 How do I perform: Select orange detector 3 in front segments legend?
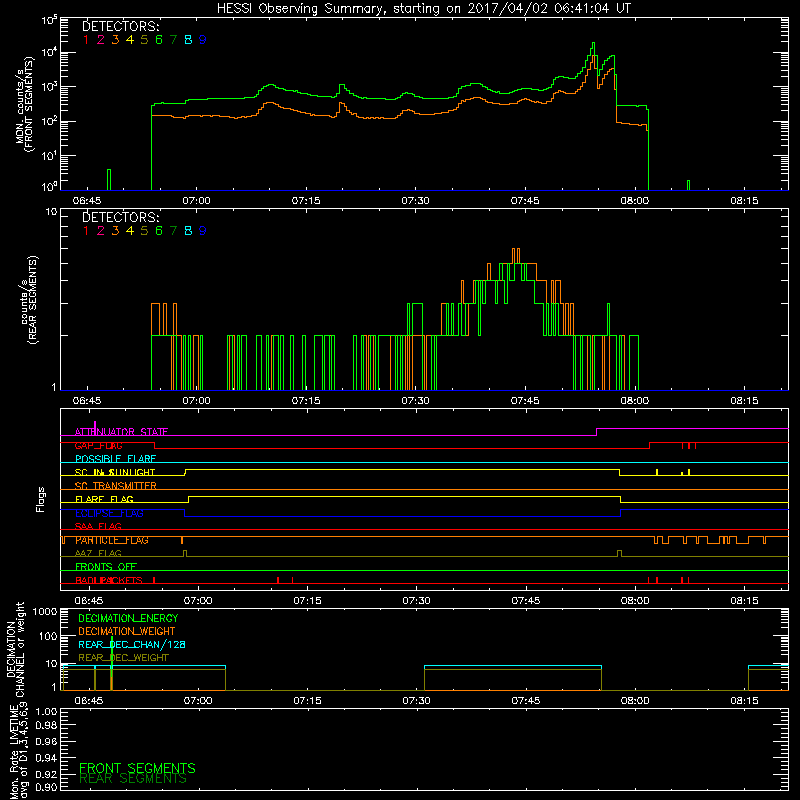coord(115,40)
